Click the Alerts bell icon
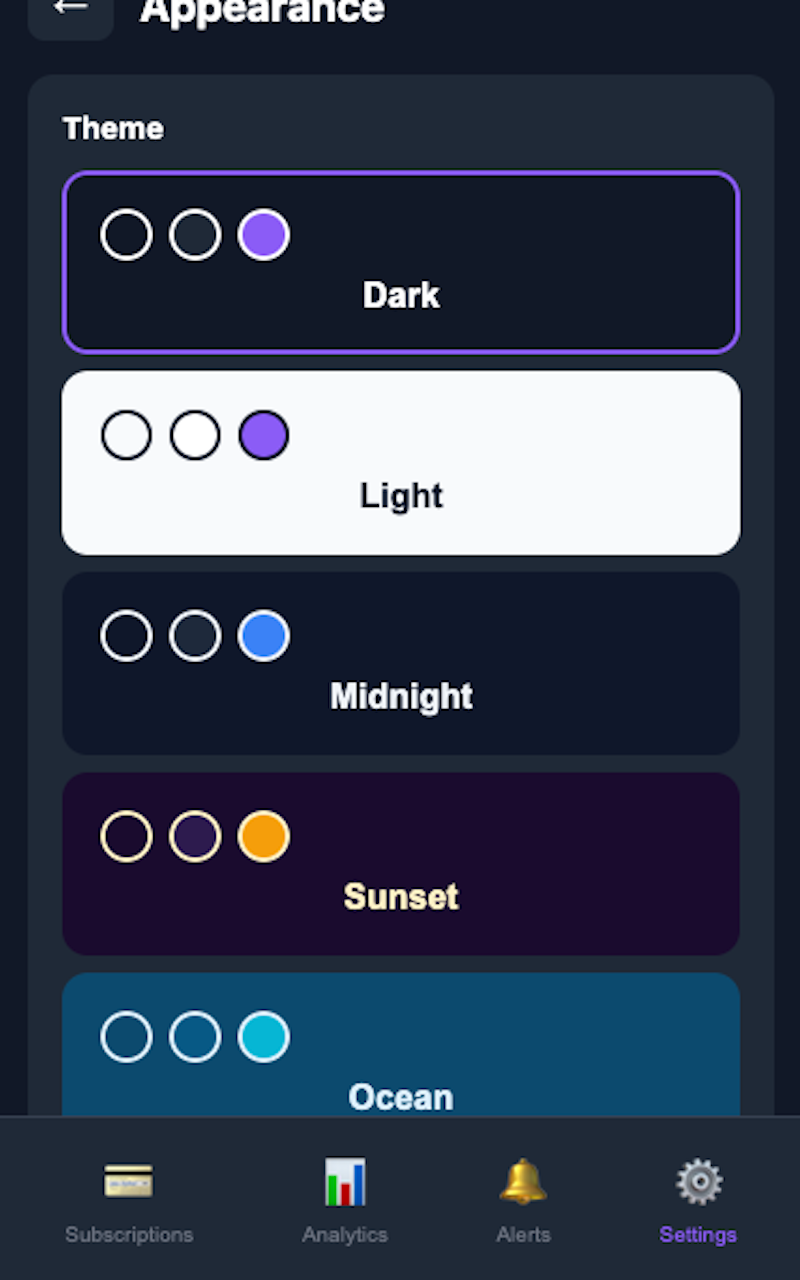 tap(523, 1181)
